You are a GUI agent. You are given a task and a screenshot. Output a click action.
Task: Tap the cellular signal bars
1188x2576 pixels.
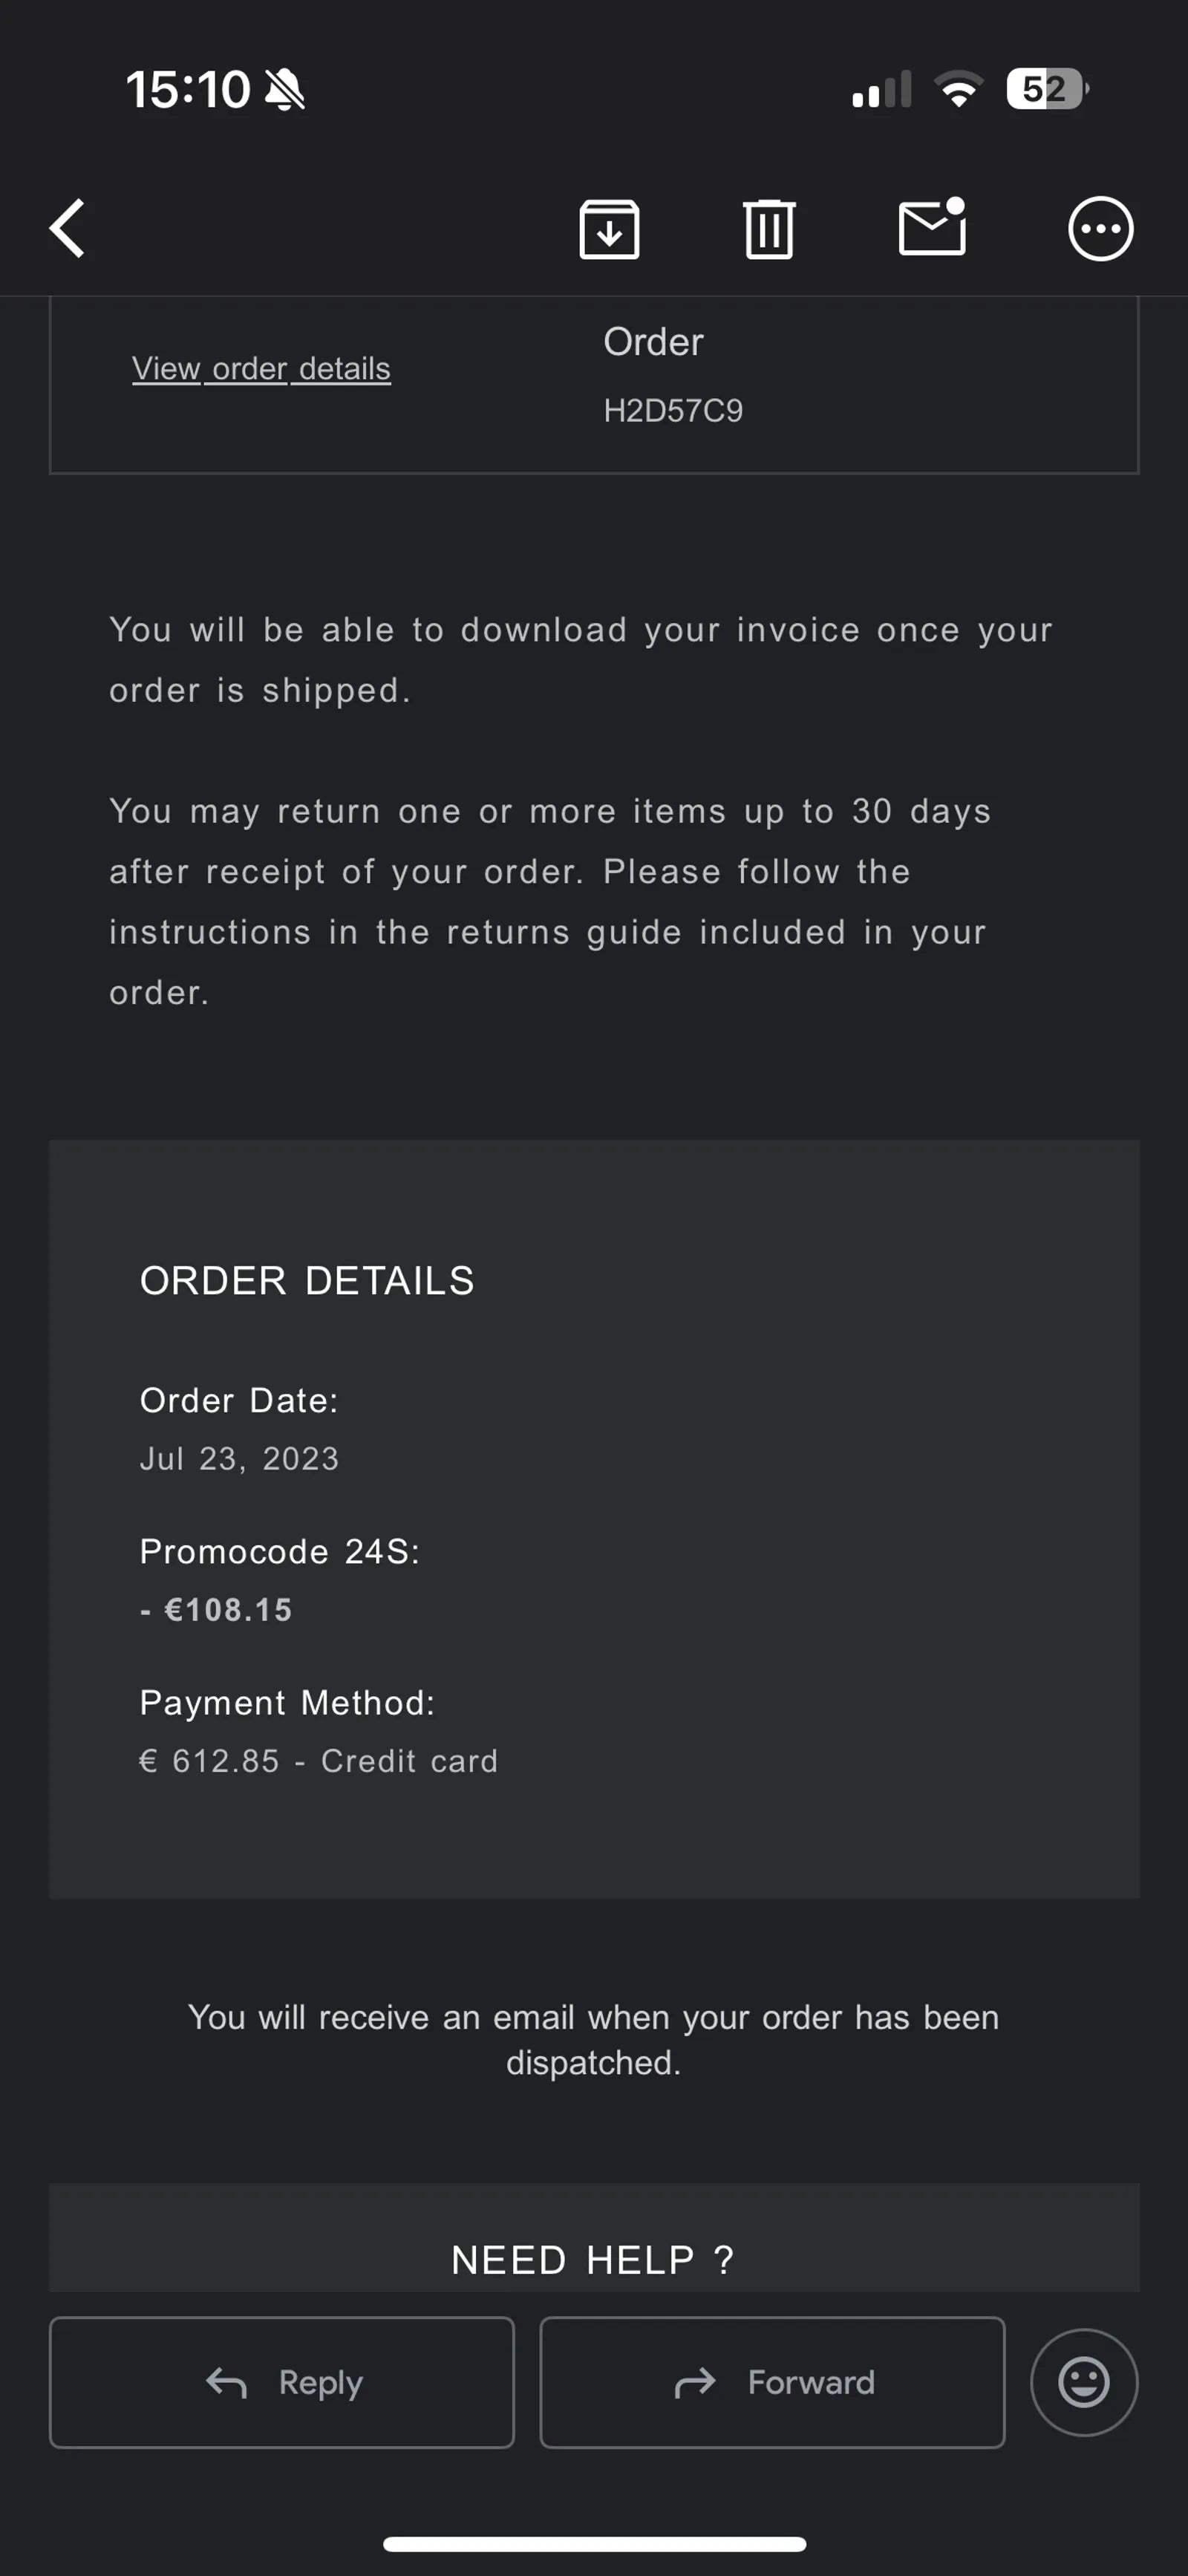coord(881,90)
